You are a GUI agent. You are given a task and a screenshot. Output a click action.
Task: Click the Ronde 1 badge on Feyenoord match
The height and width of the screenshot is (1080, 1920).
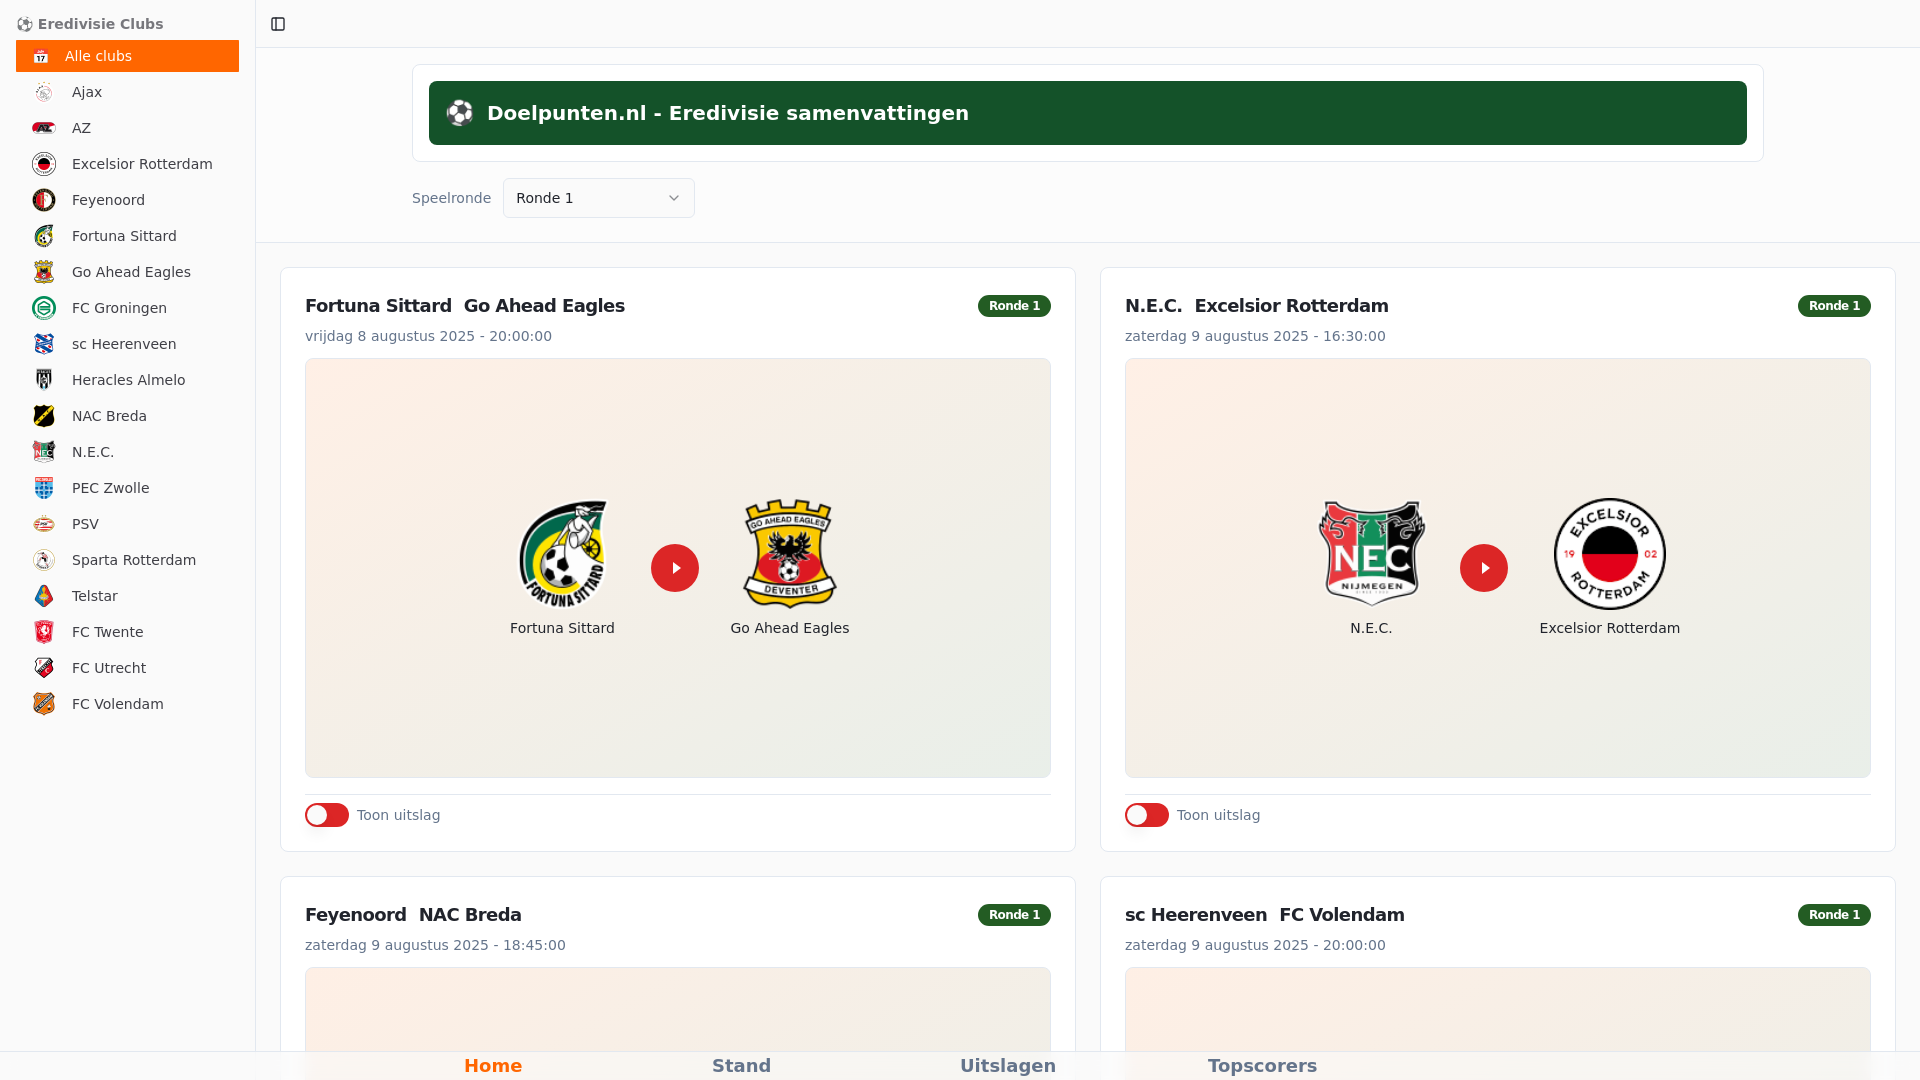(1014, 915)
